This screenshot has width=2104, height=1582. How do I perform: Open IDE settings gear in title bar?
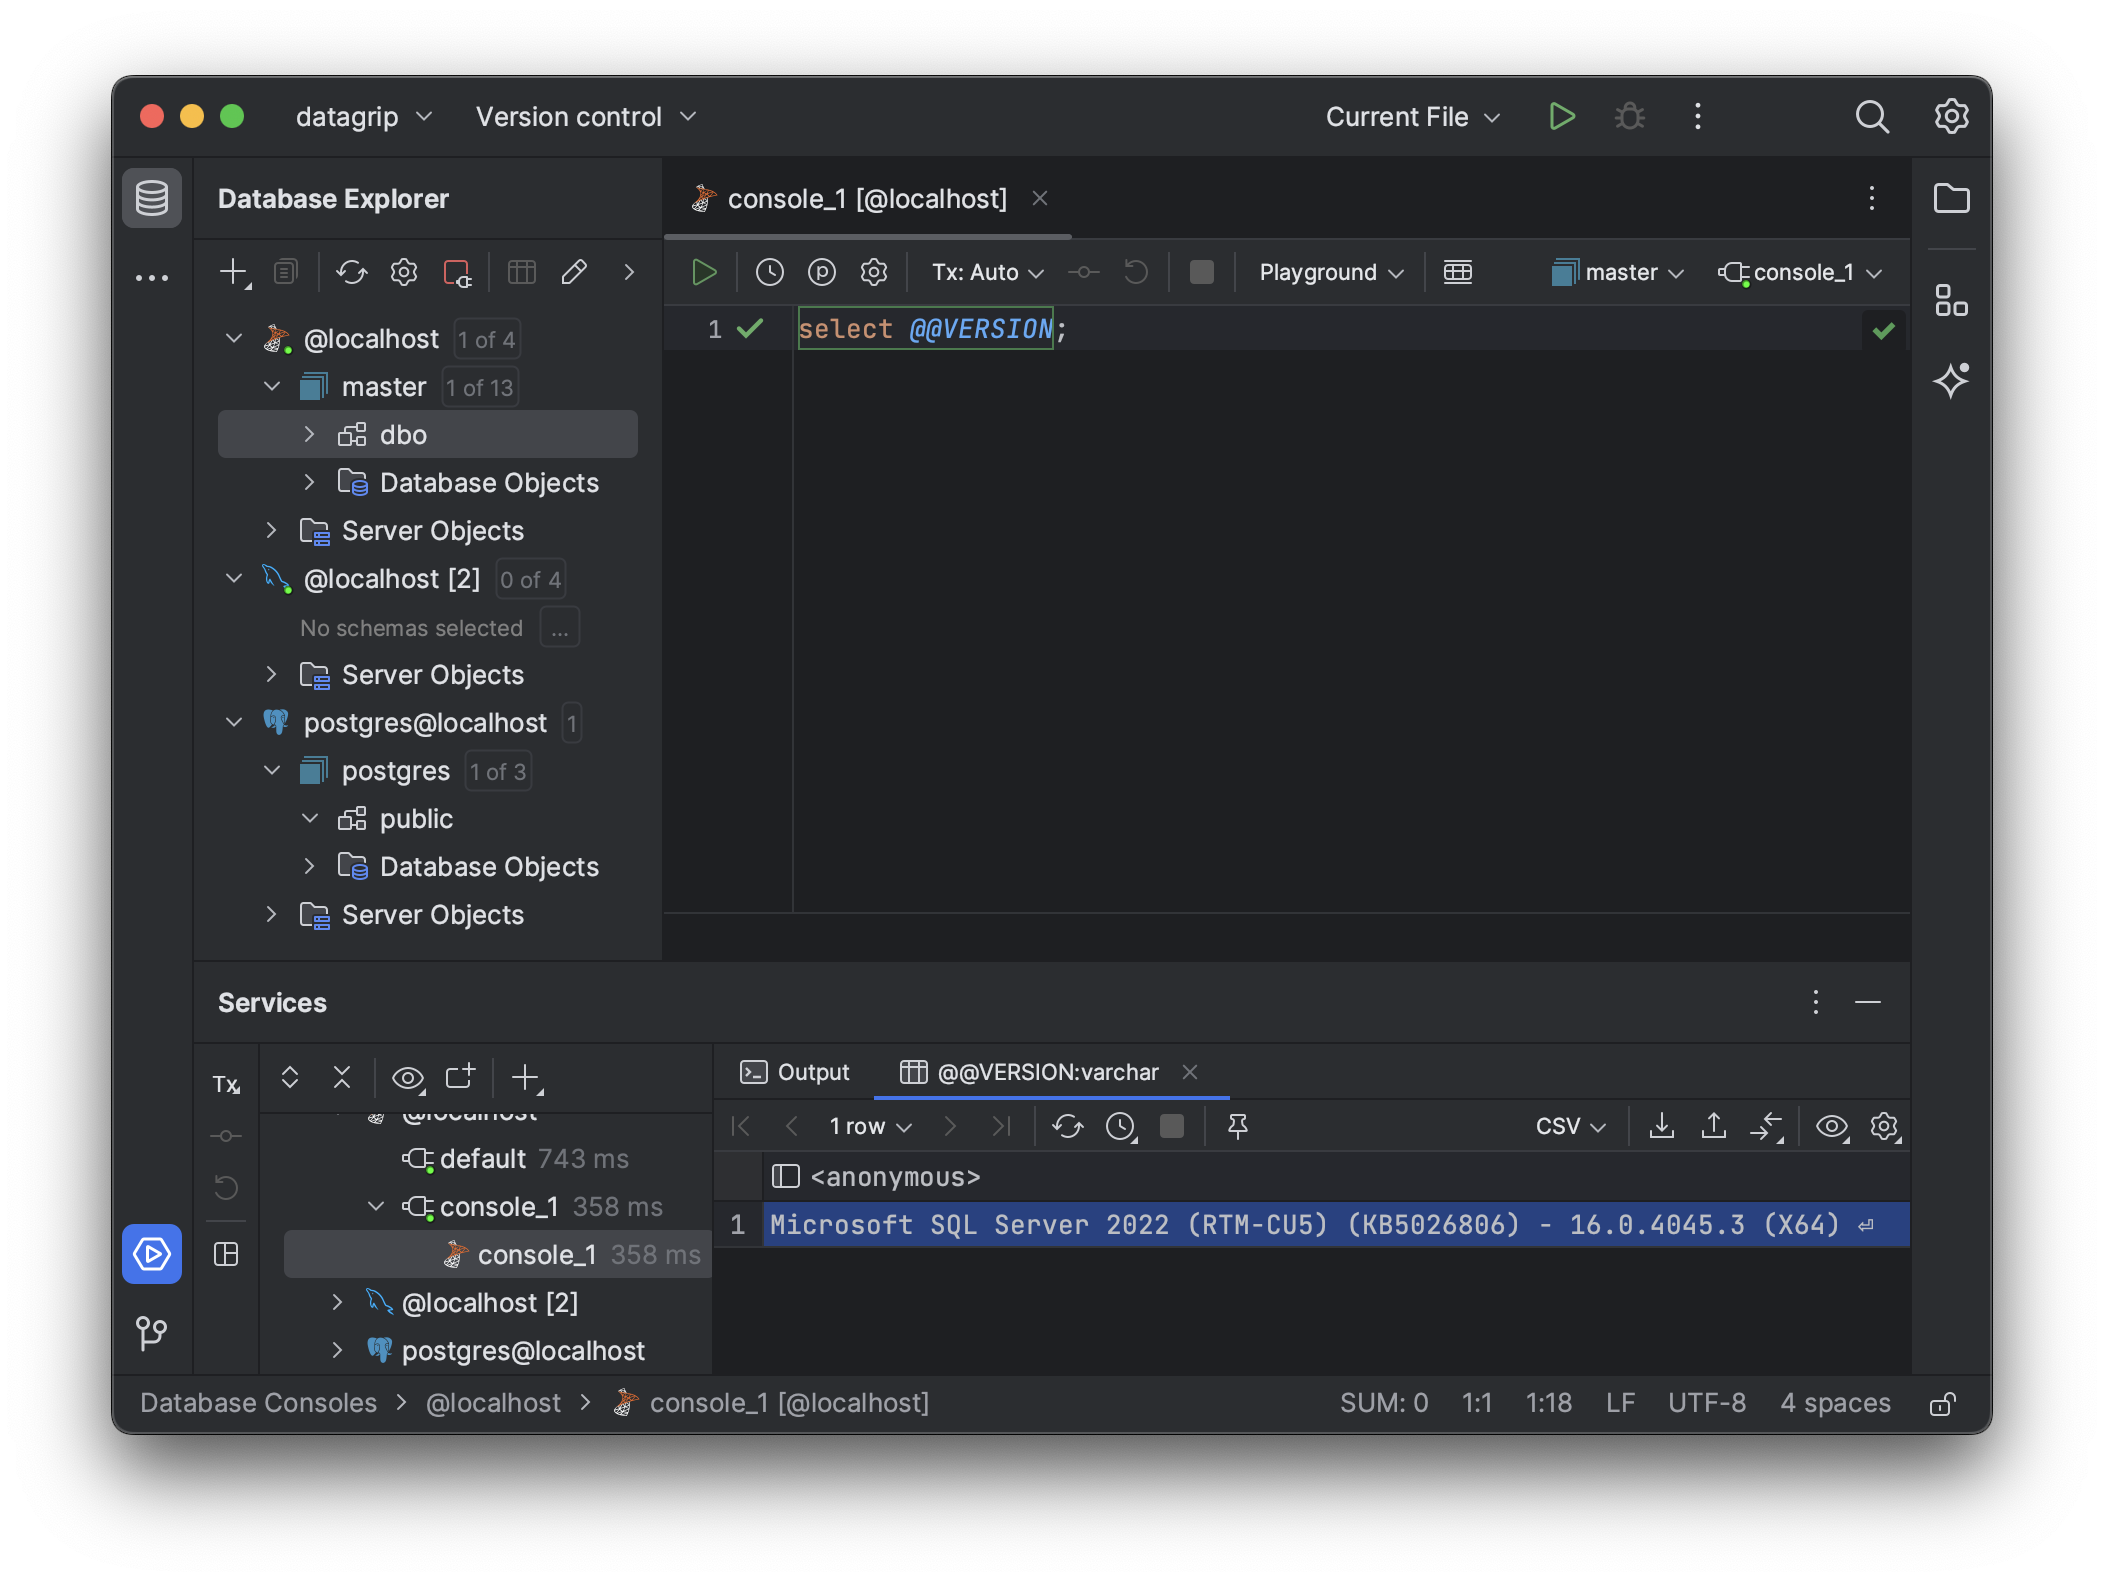(1951, 117)
